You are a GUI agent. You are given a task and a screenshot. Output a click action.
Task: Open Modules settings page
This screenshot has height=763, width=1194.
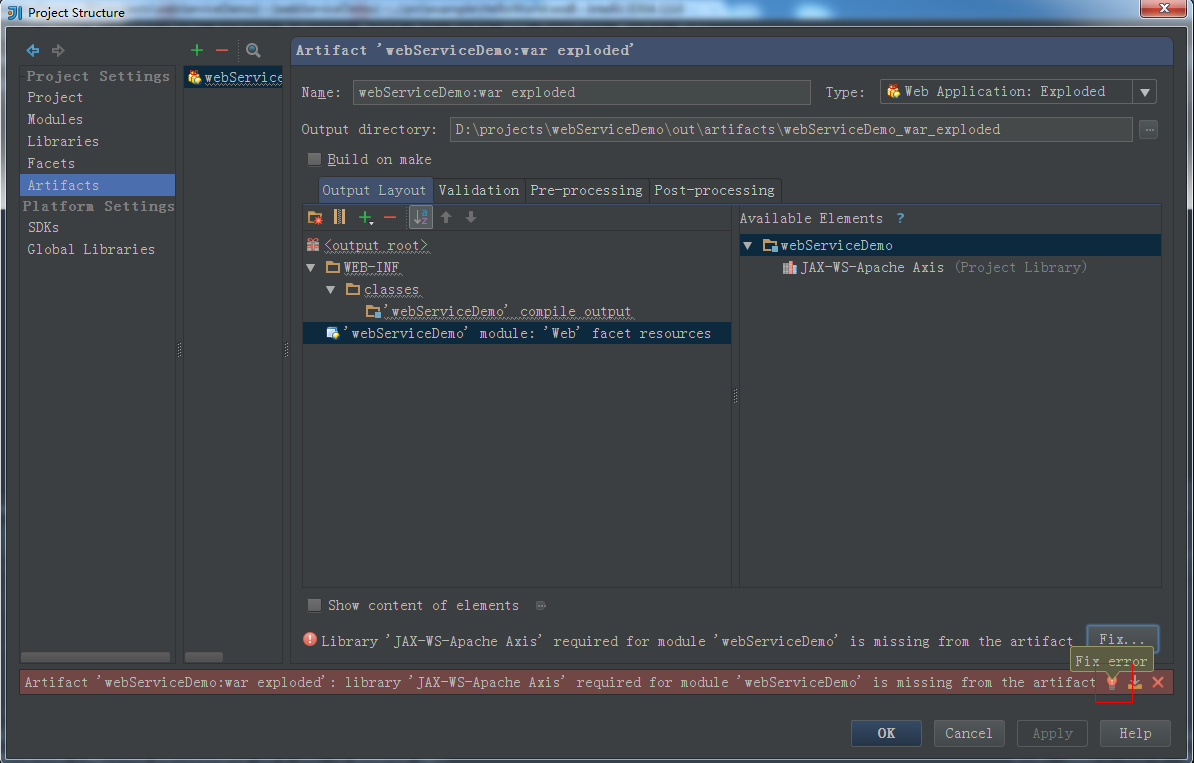[x=97, y=120]
